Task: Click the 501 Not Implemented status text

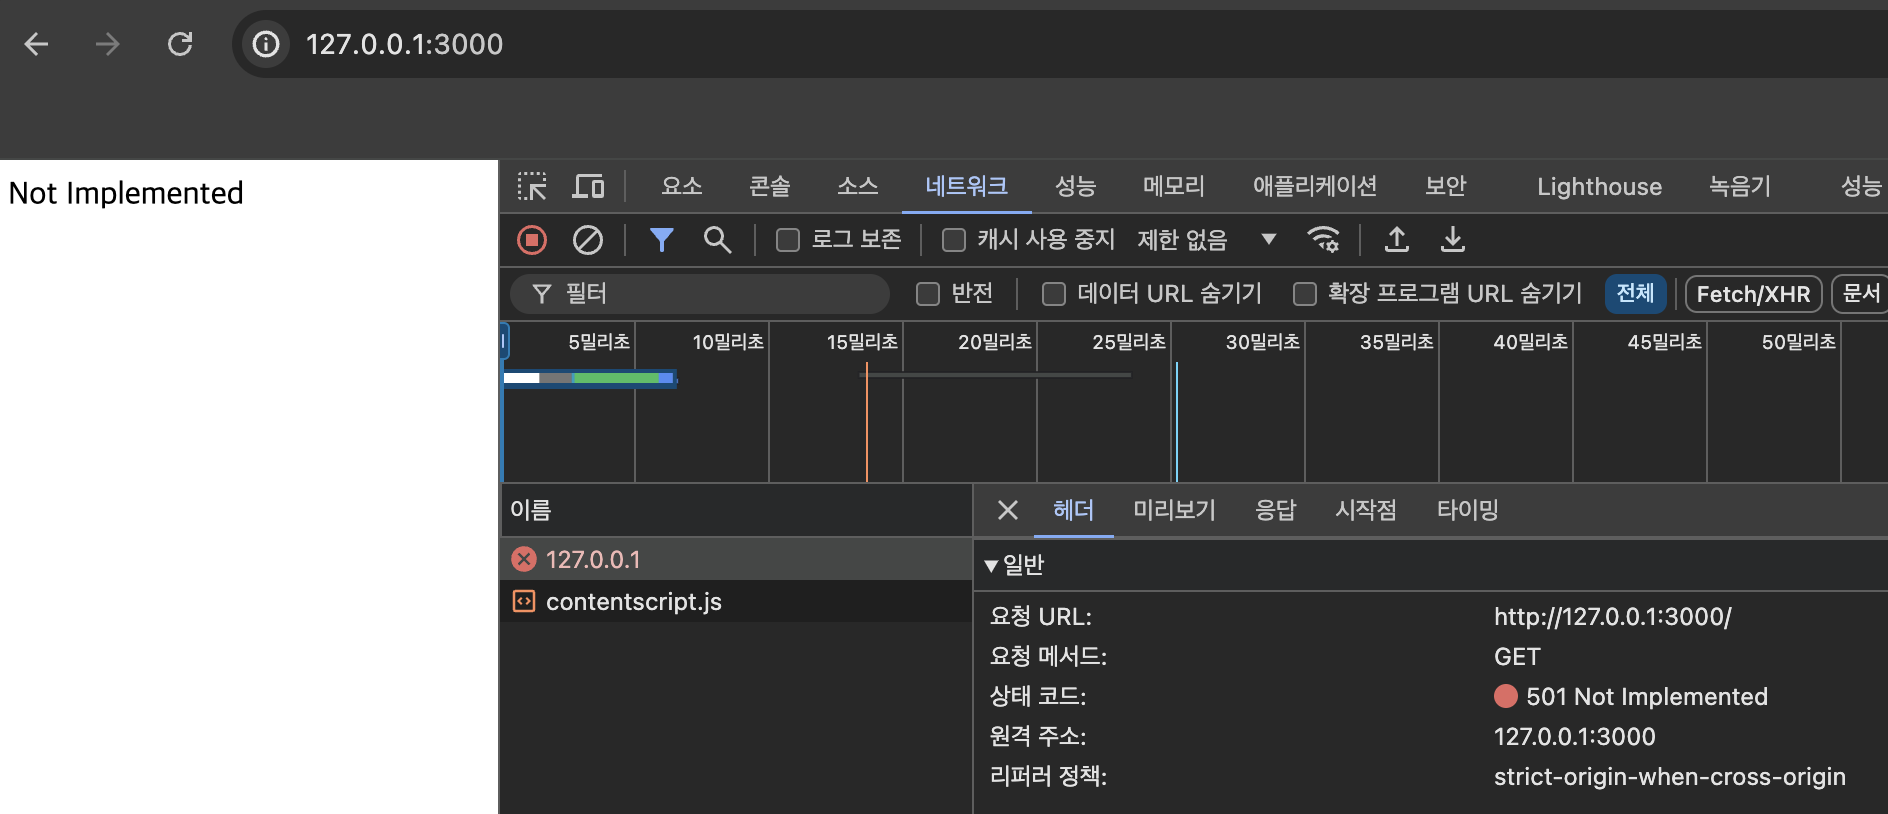Action: click(x=1647, y=697)
